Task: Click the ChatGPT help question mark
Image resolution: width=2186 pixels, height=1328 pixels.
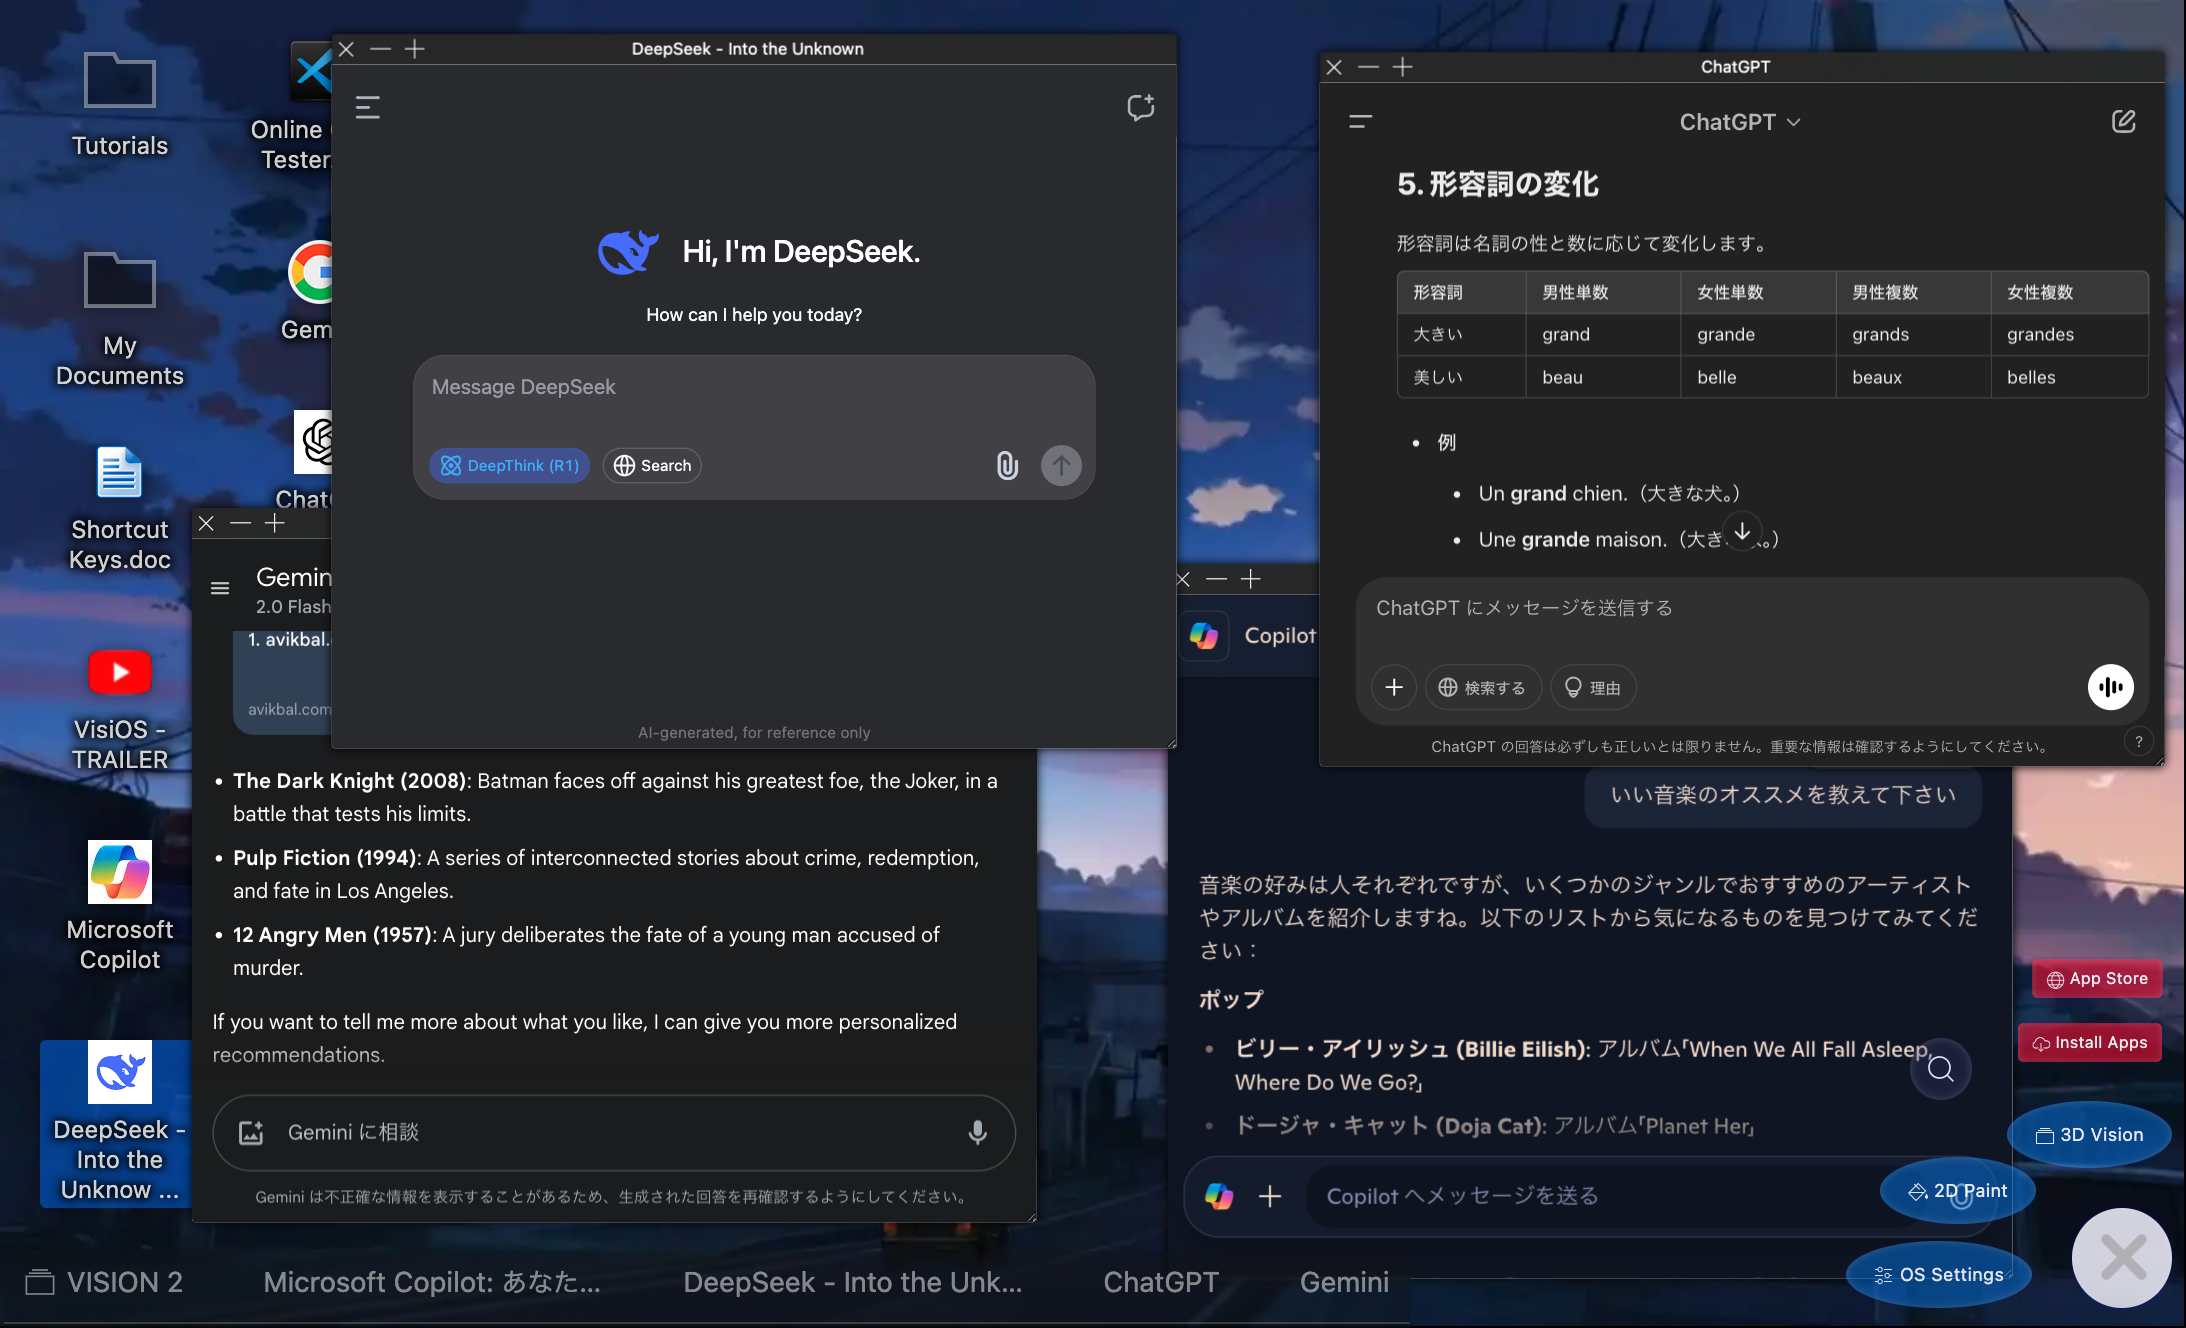Action: pos(2139,742)
